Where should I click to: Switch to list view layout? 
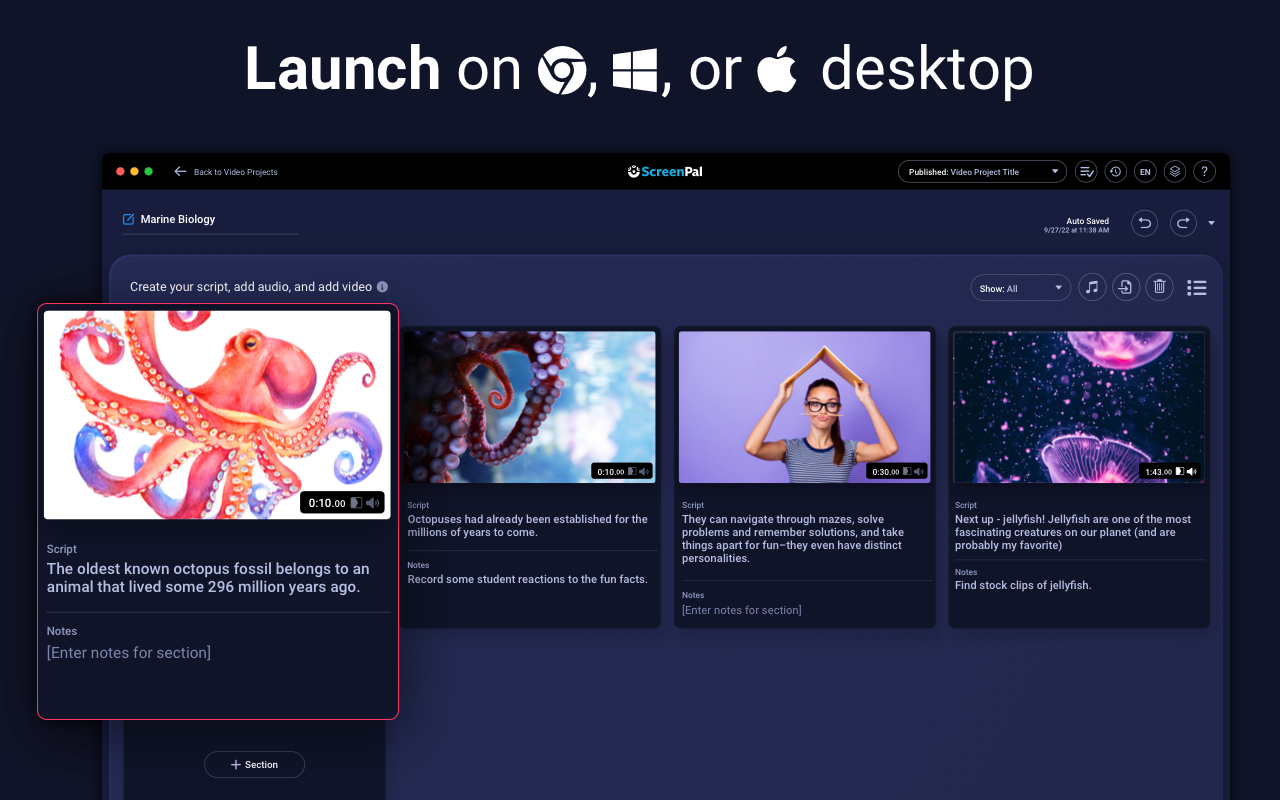tap(1197, 287)
